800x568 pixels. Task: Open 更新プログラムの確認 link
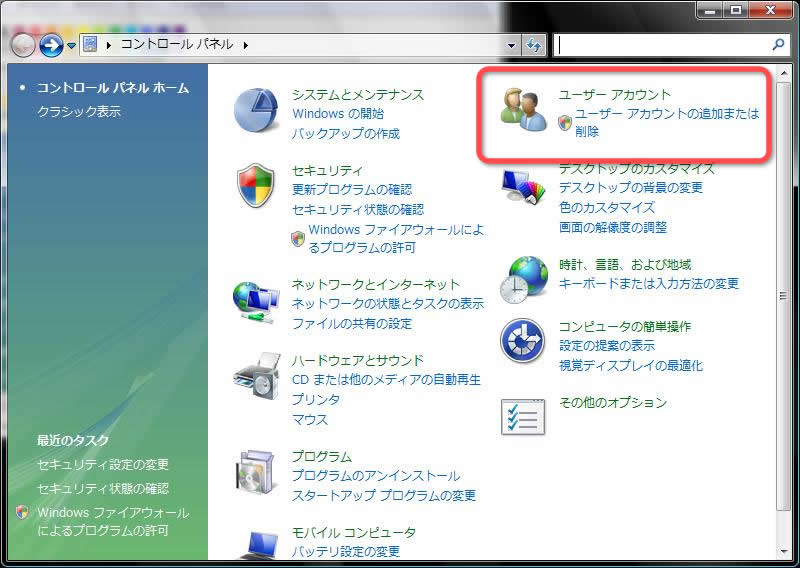352,190
